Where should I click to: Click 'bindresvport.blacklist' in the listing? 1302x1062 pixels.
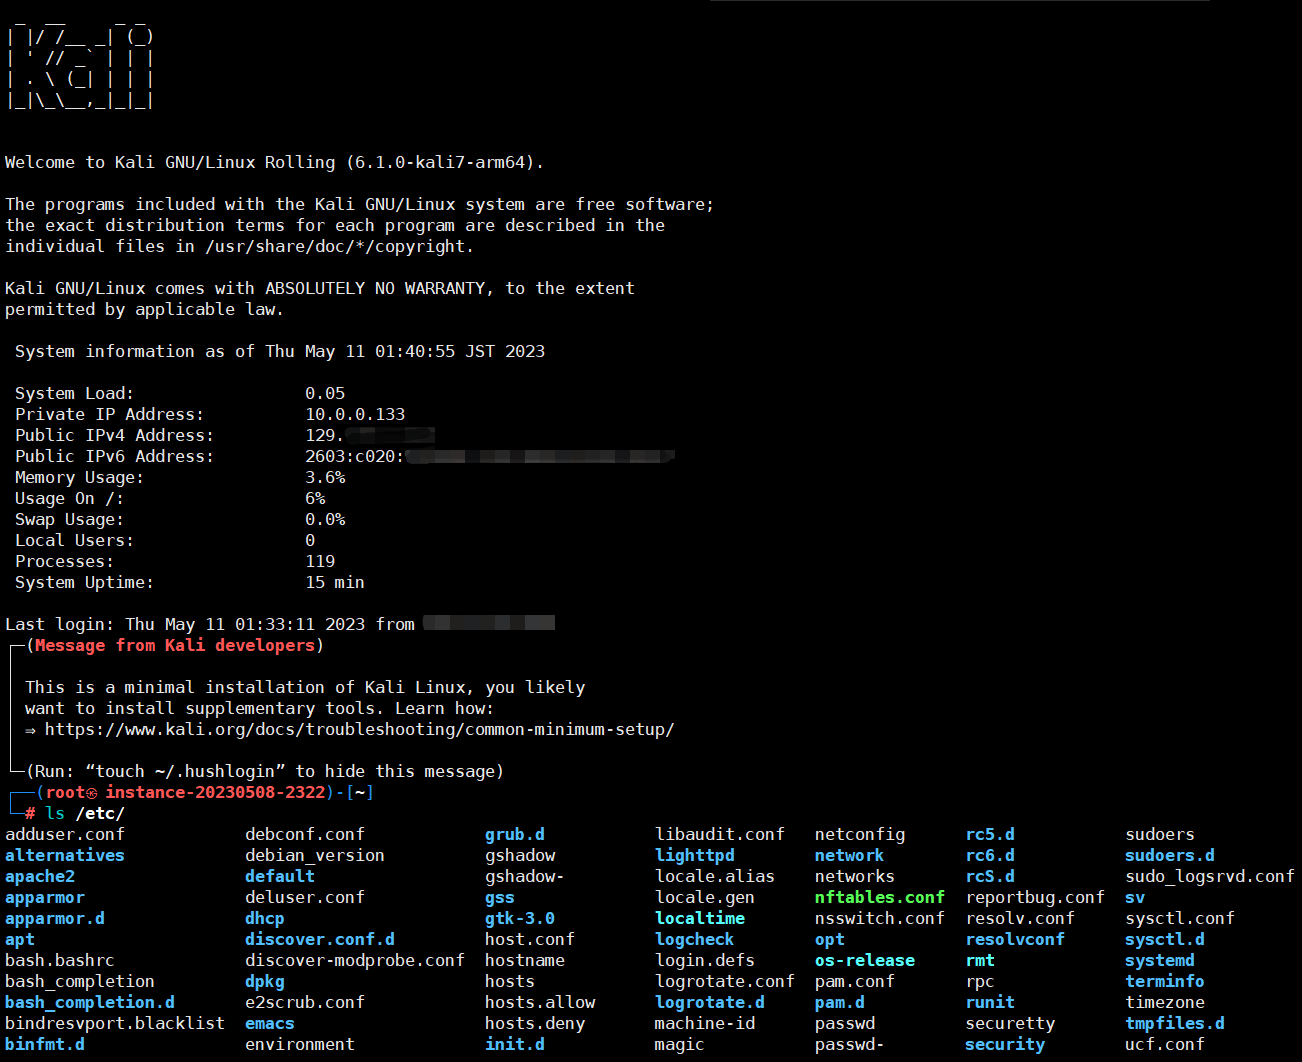[115, 1023]
